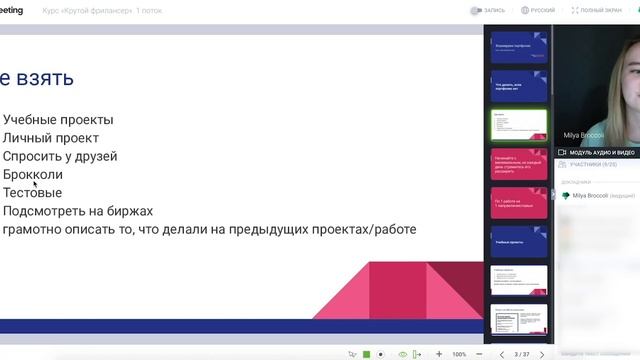
Task: Click the Тестовые slide line
Action: [32, 193]
